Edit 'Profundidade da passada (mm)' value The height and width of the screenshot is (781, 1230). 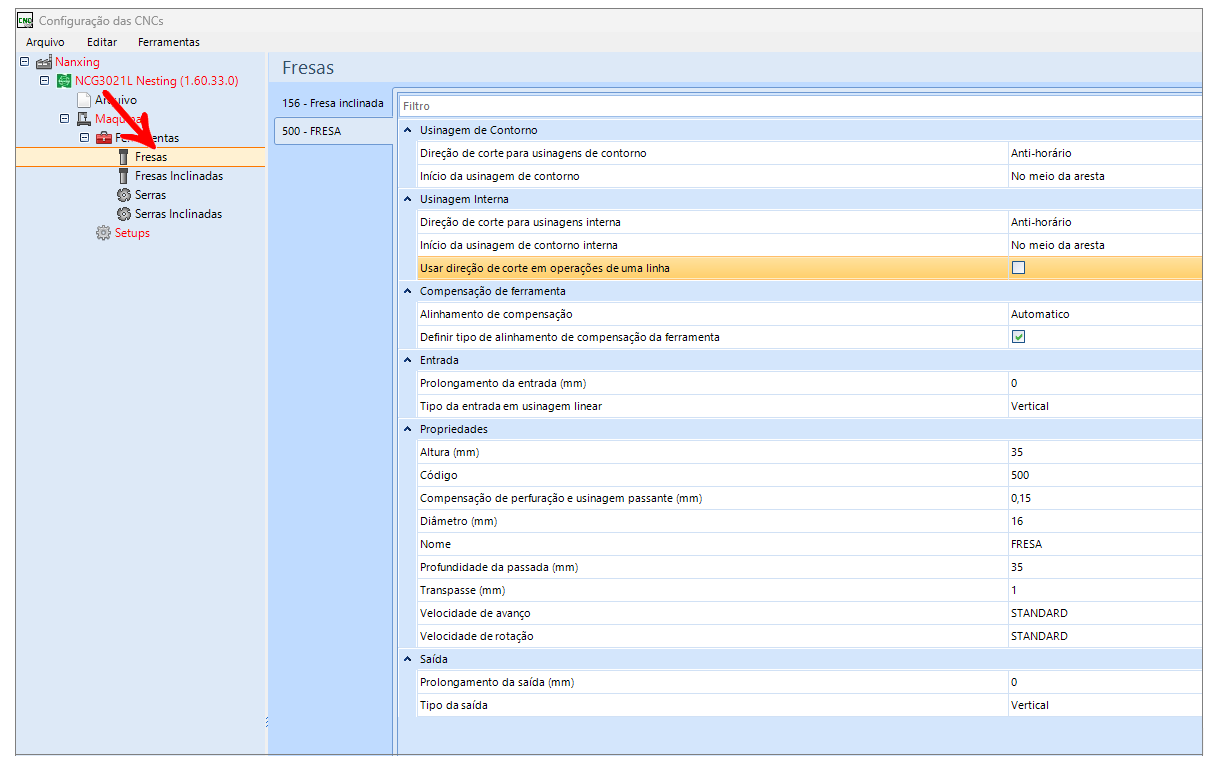click(x=1104, y=567)
